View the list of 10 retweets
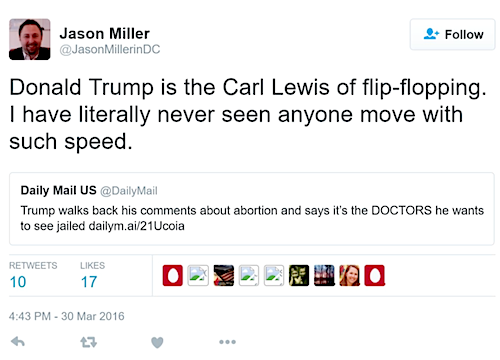 [33, 275]
